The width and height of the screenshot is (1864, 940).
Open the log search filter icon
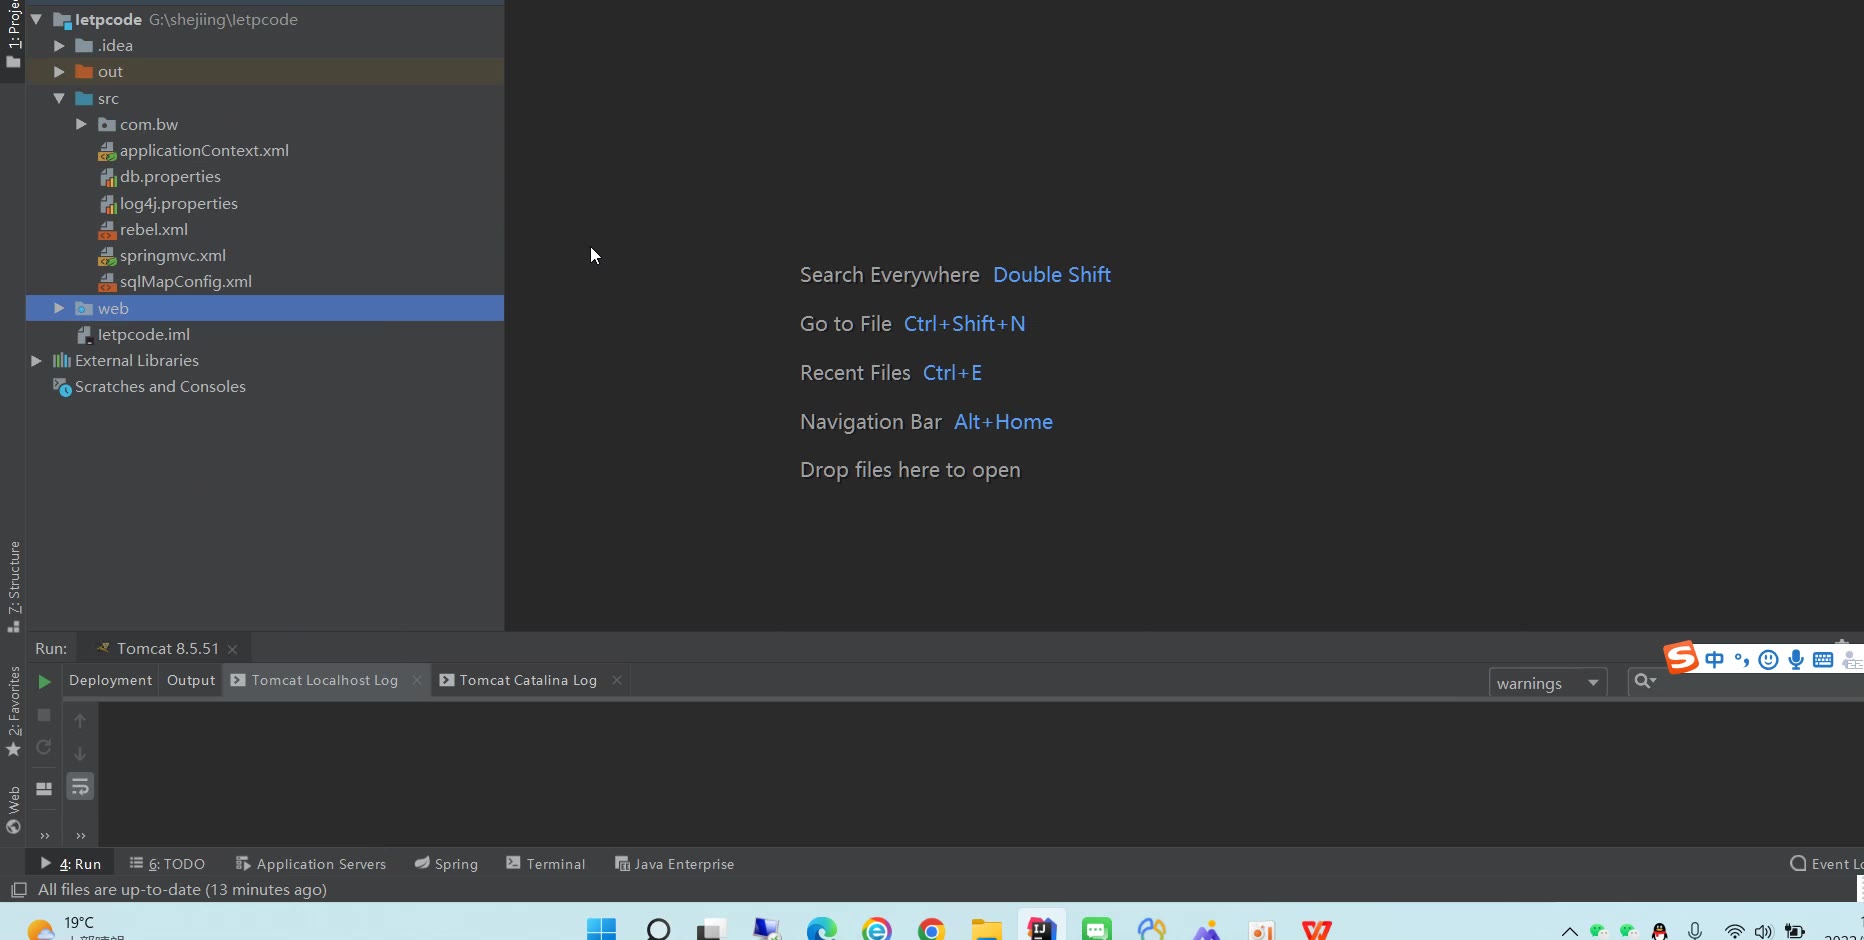[x=1644, y=682]
